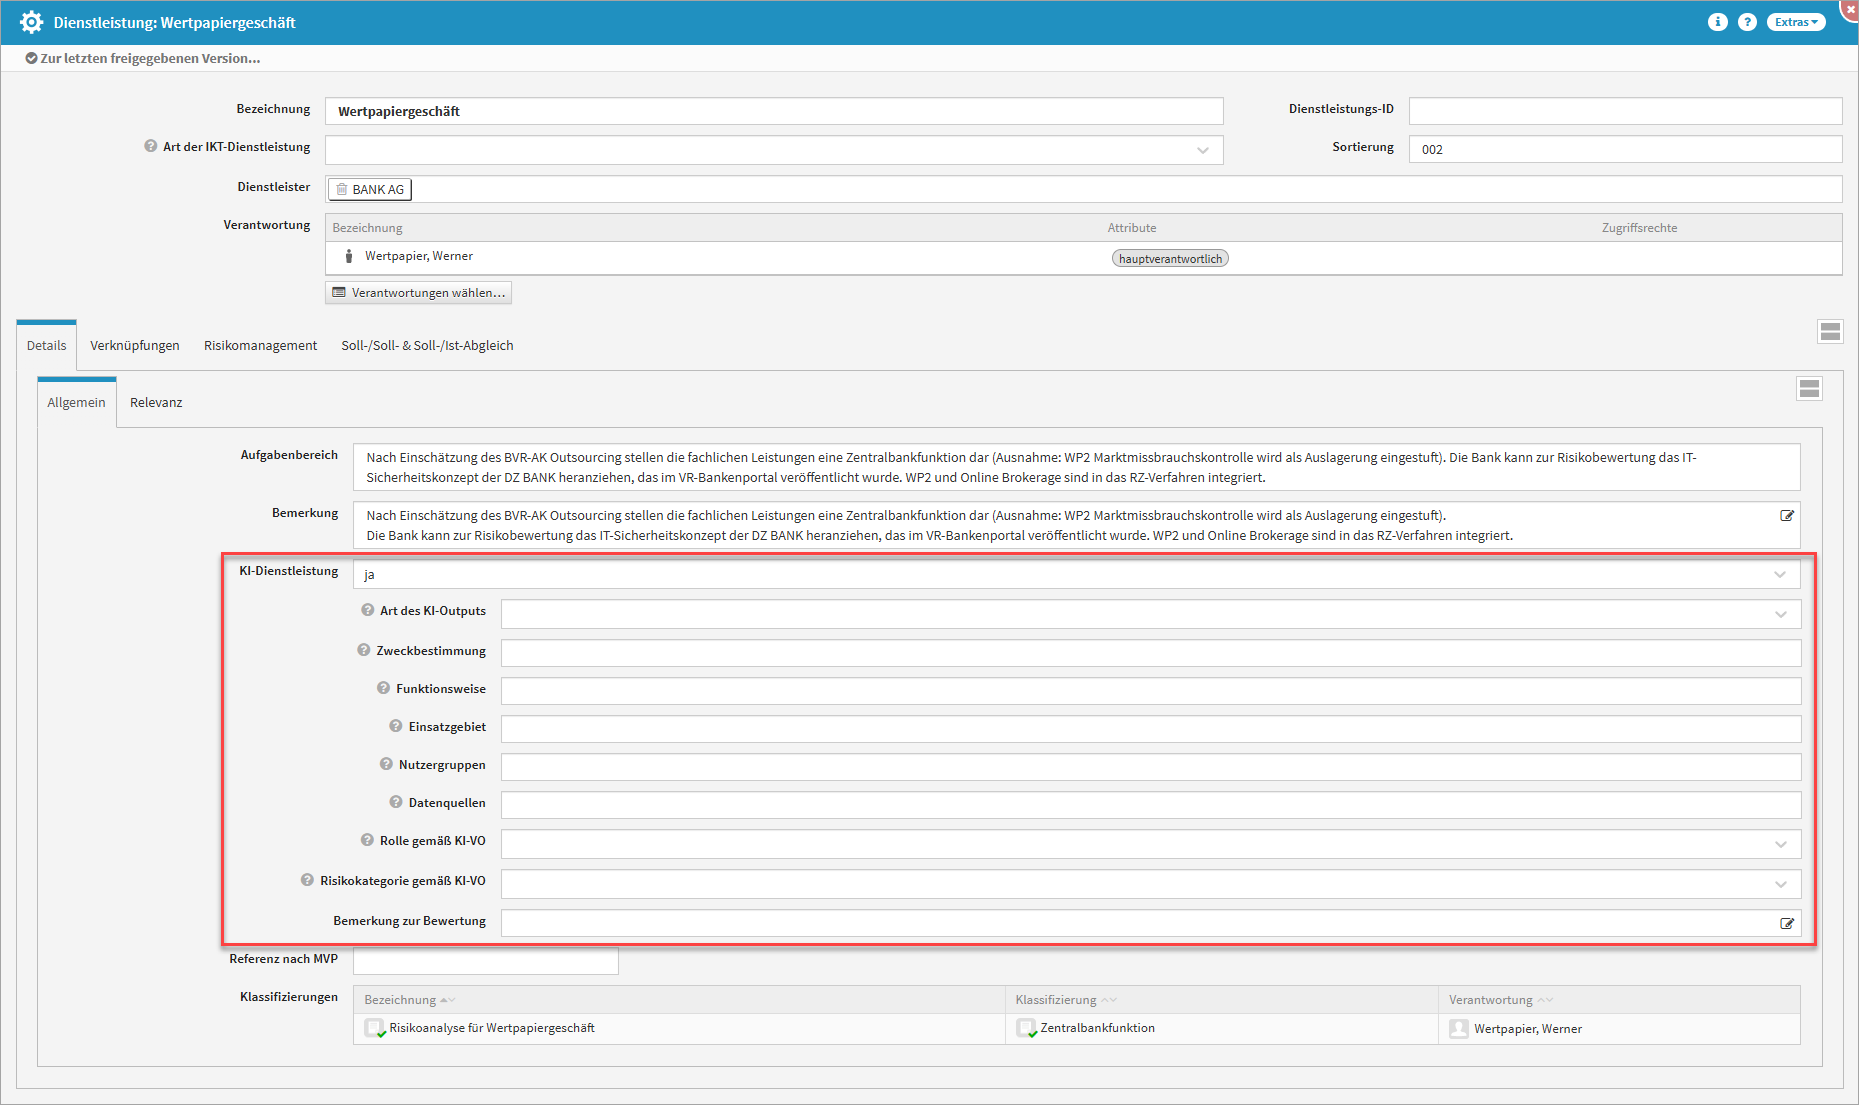Click help icon next to Art der IKT-Dienstleistung
The height and width of the screenshot is (1105, 1859).
[x=151, y=146]
